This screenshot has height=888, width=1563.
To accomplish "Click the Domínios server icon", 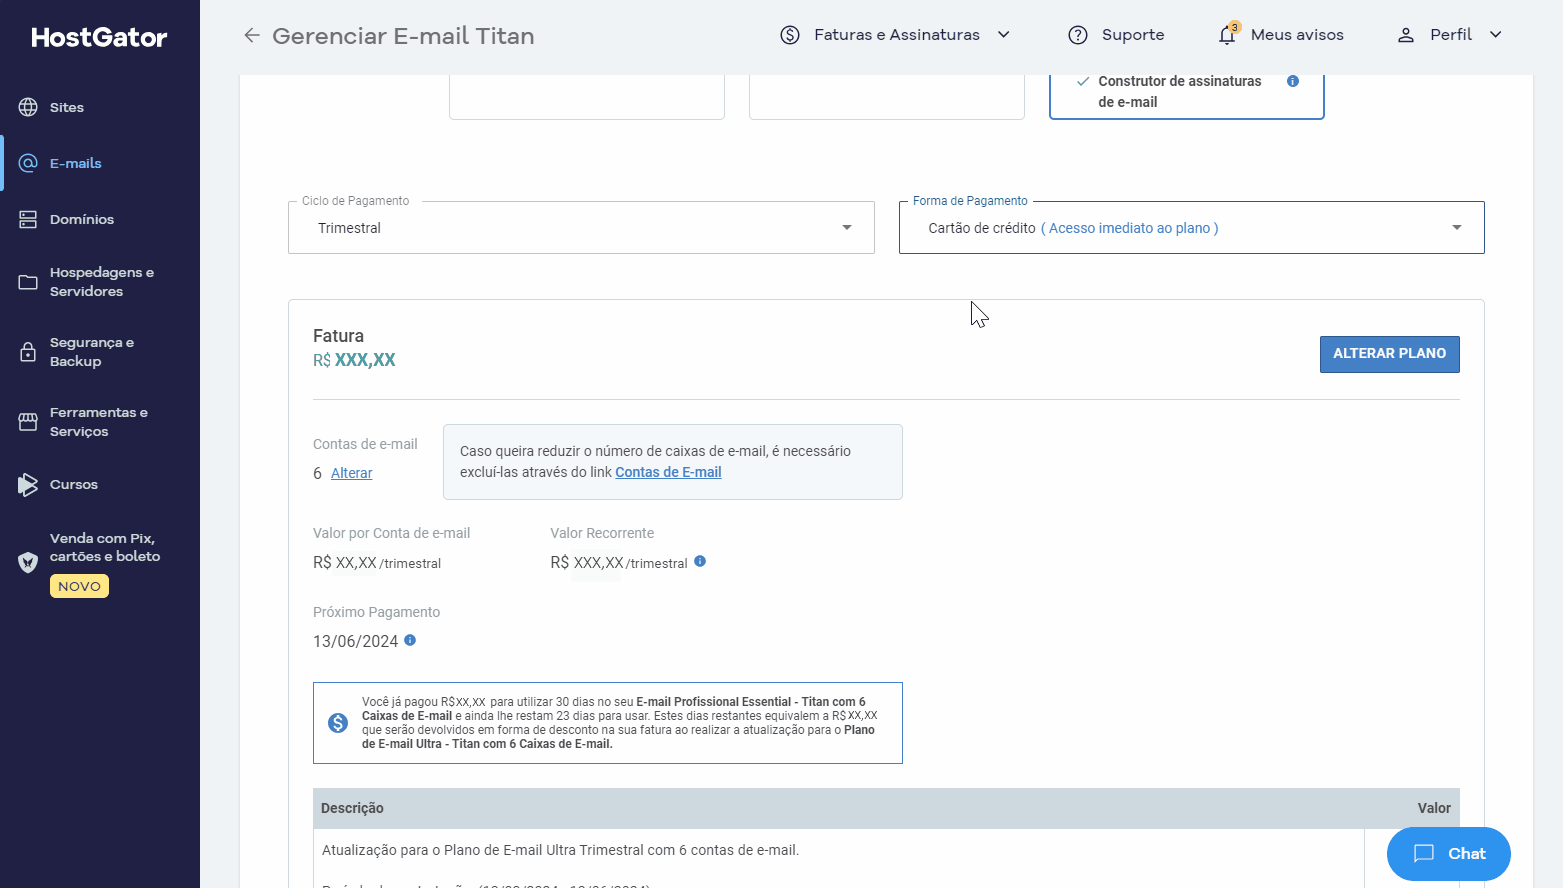I will click(28, 219).
